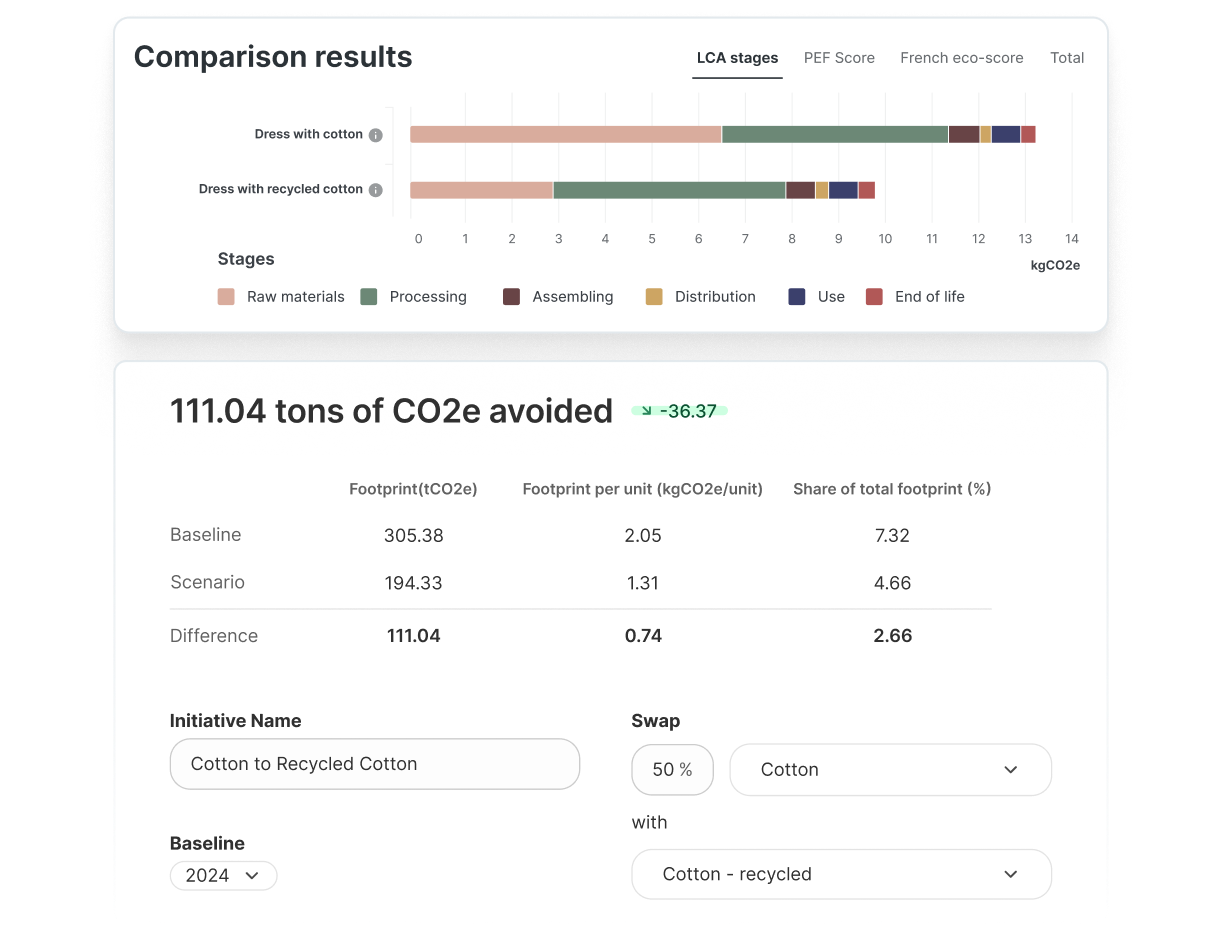This screenshot has width=1222, height=941.
Task: Select the French eco-score tab
Action: (x=961, y=58)
